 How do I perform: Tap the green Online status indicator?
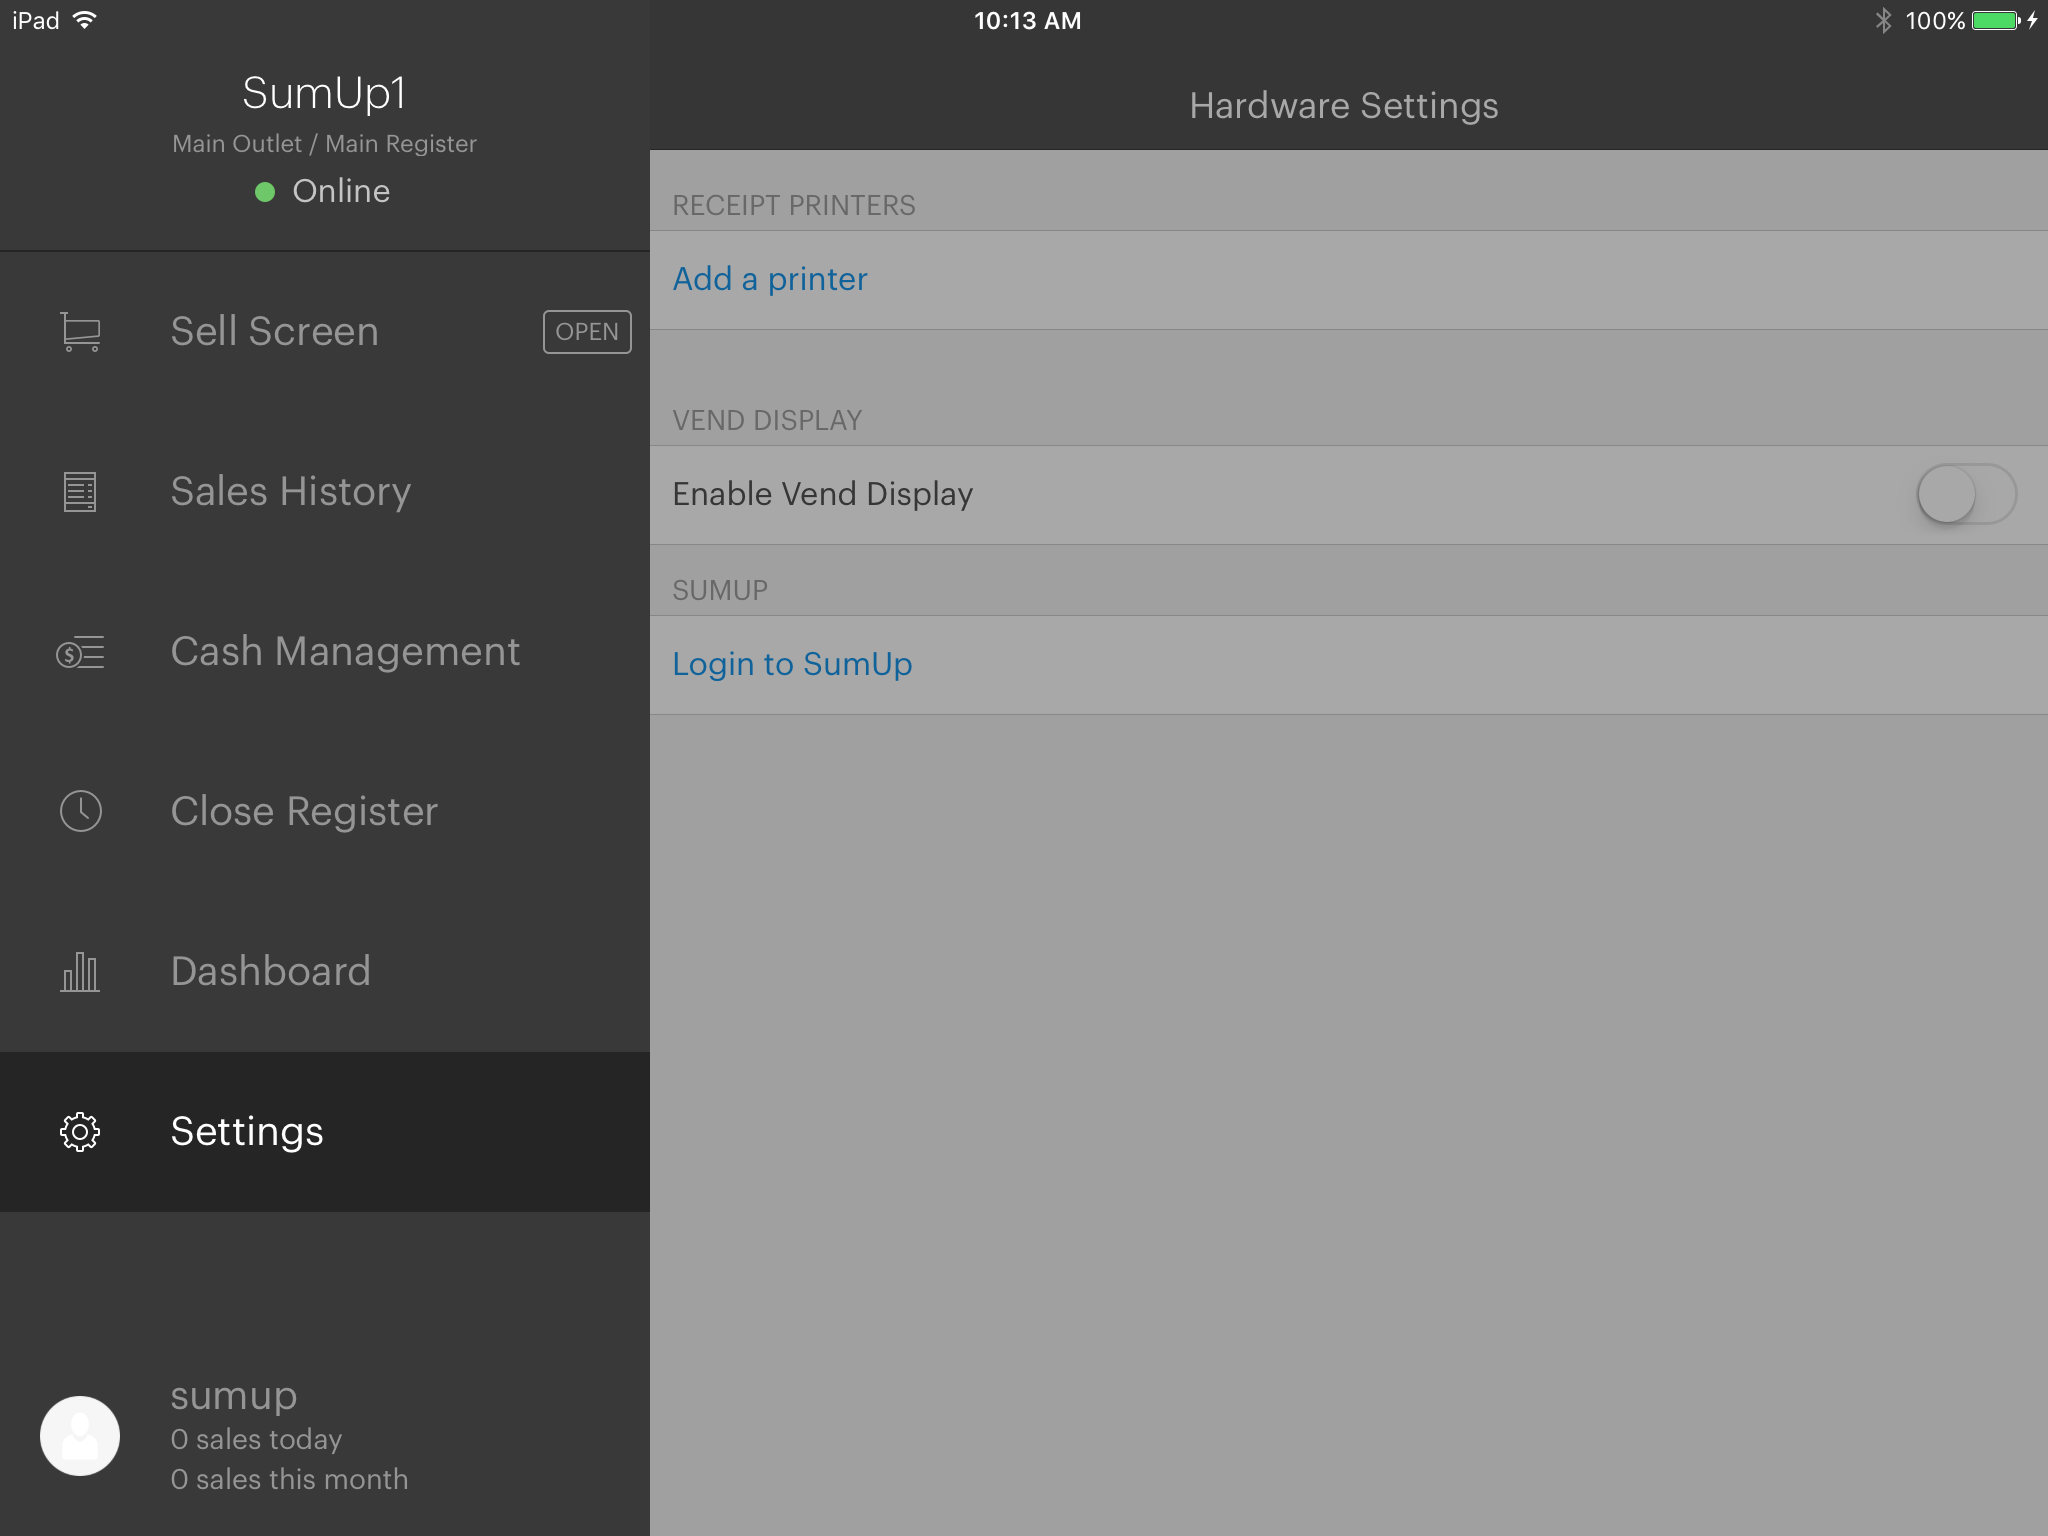click(265, 192)
